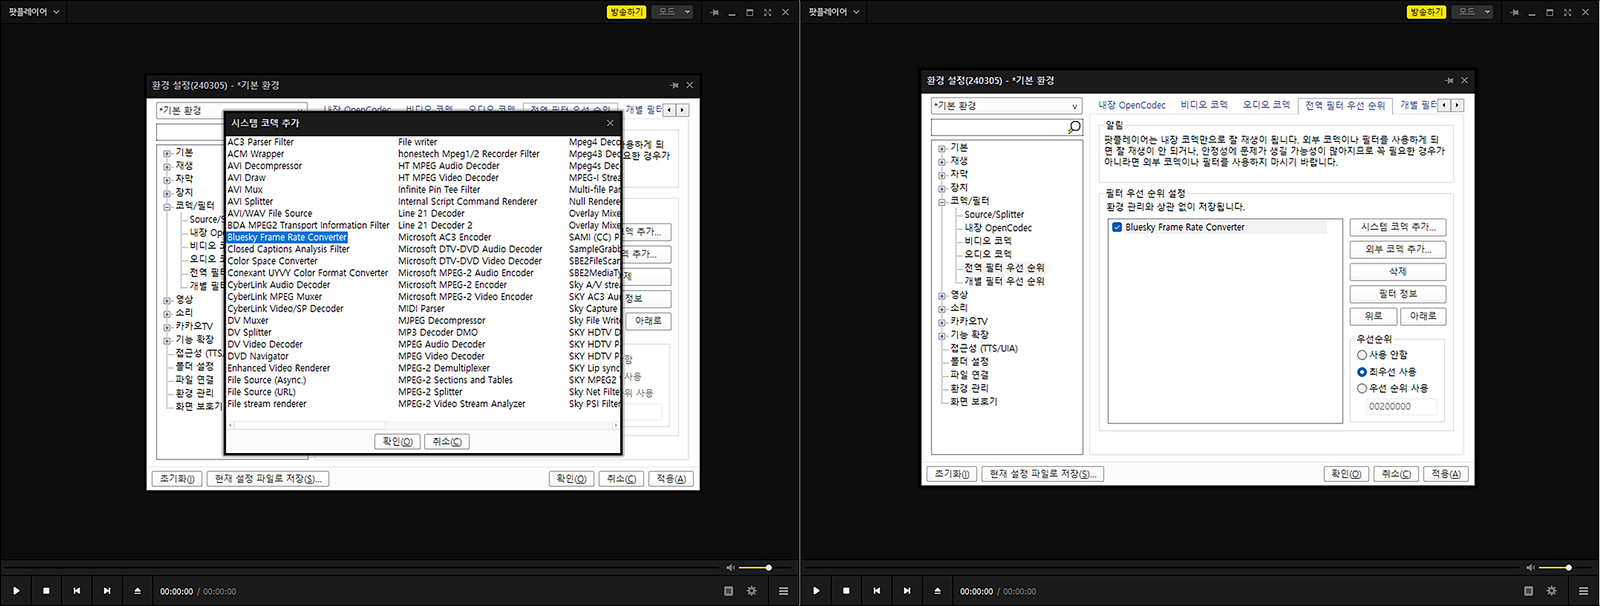Click the eject/open file icon in right player
The image size is (1600, 606).
937,591
